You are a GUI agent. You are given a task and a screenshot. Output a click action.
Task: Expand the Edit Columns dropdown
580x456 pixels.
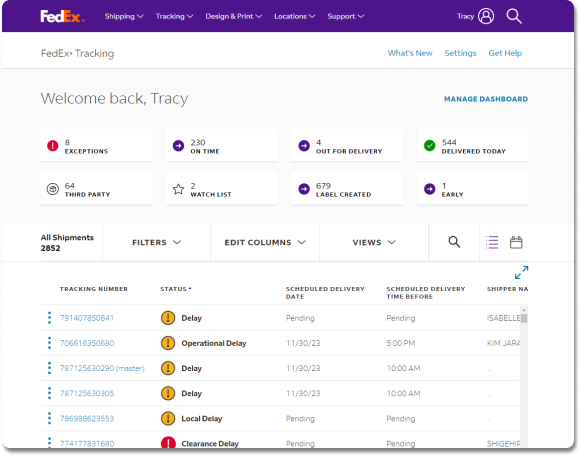point(265,243)
